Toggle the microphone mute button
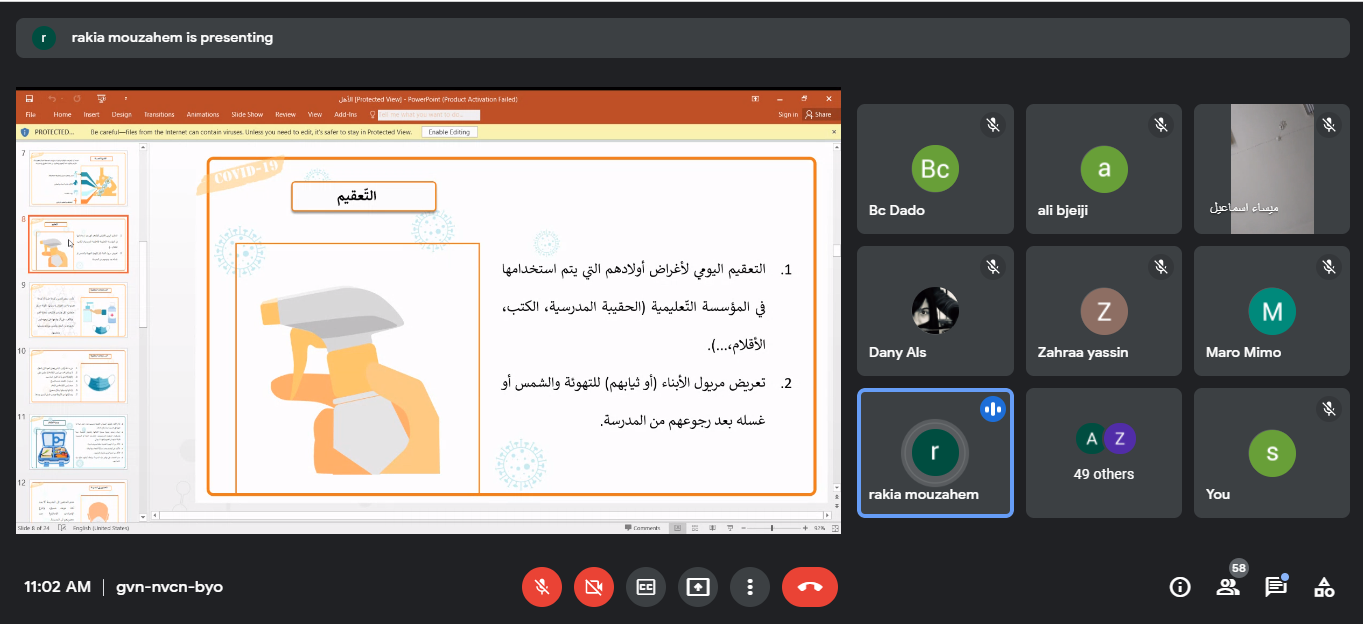This screenshot has height=624, width=1363. tap(542, 587)
